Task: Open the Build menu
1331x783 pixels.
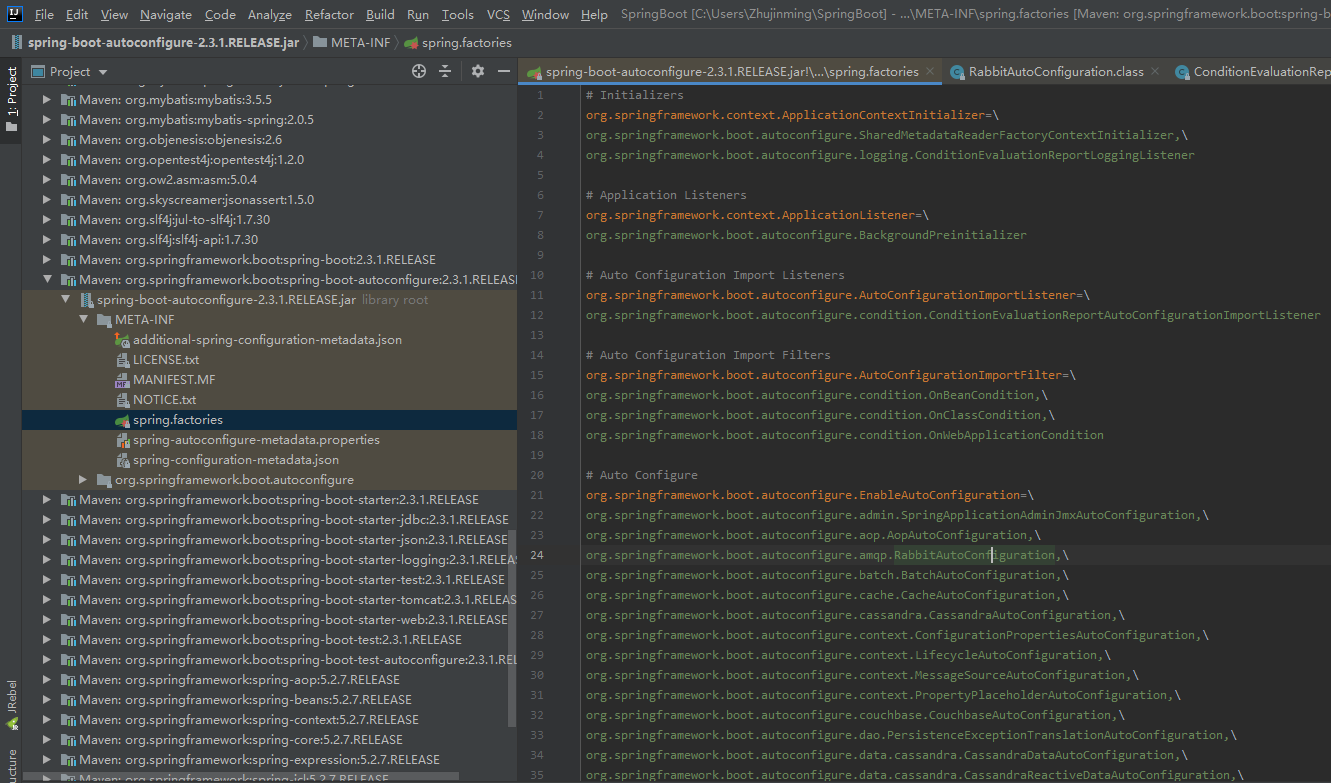Action: pyautogui.click(x=380, y=14)
